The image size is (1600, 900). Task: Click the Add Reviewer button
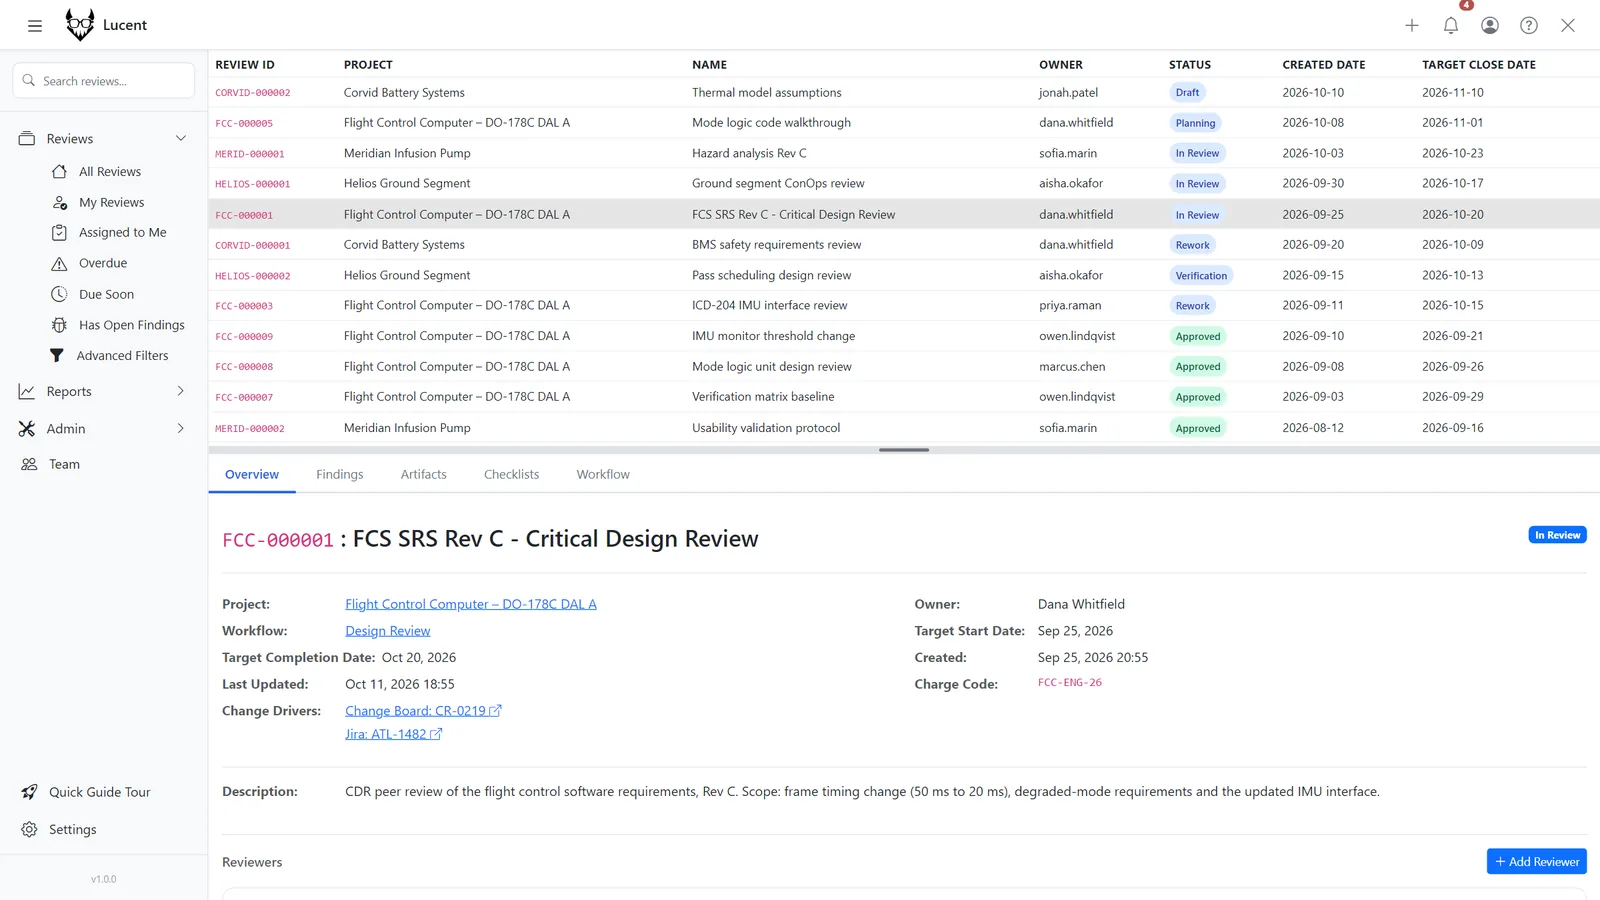tap(1537, 862)
